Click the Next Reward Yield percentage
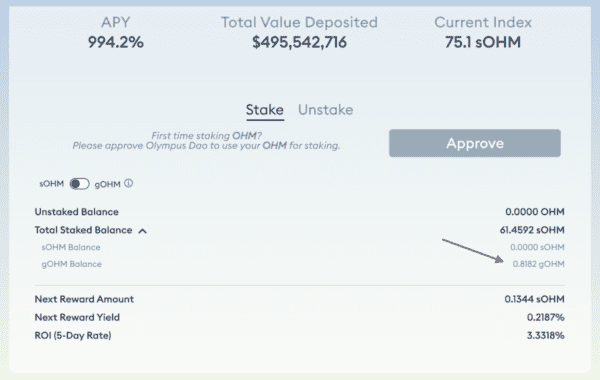 point(546,317)
